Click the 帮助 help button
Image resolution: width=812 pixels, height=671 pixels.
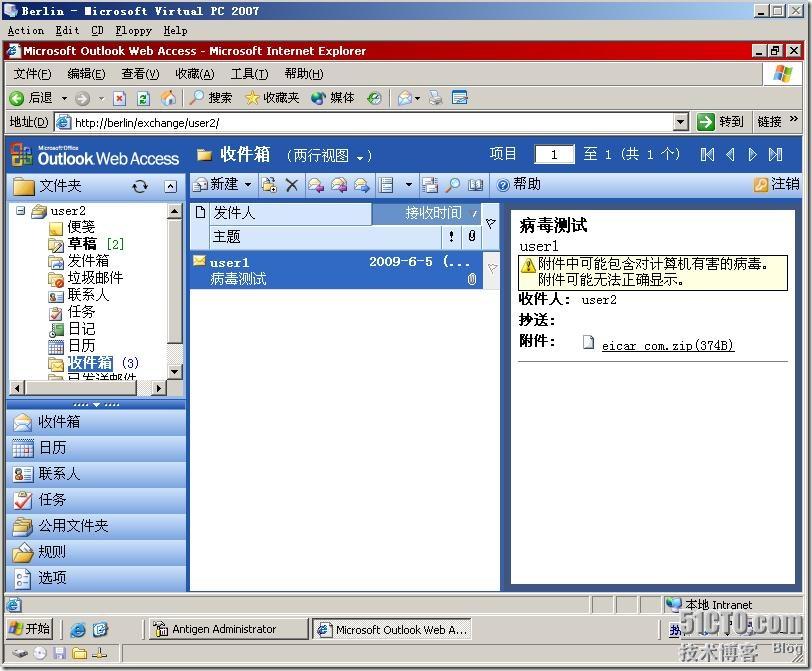518,184
